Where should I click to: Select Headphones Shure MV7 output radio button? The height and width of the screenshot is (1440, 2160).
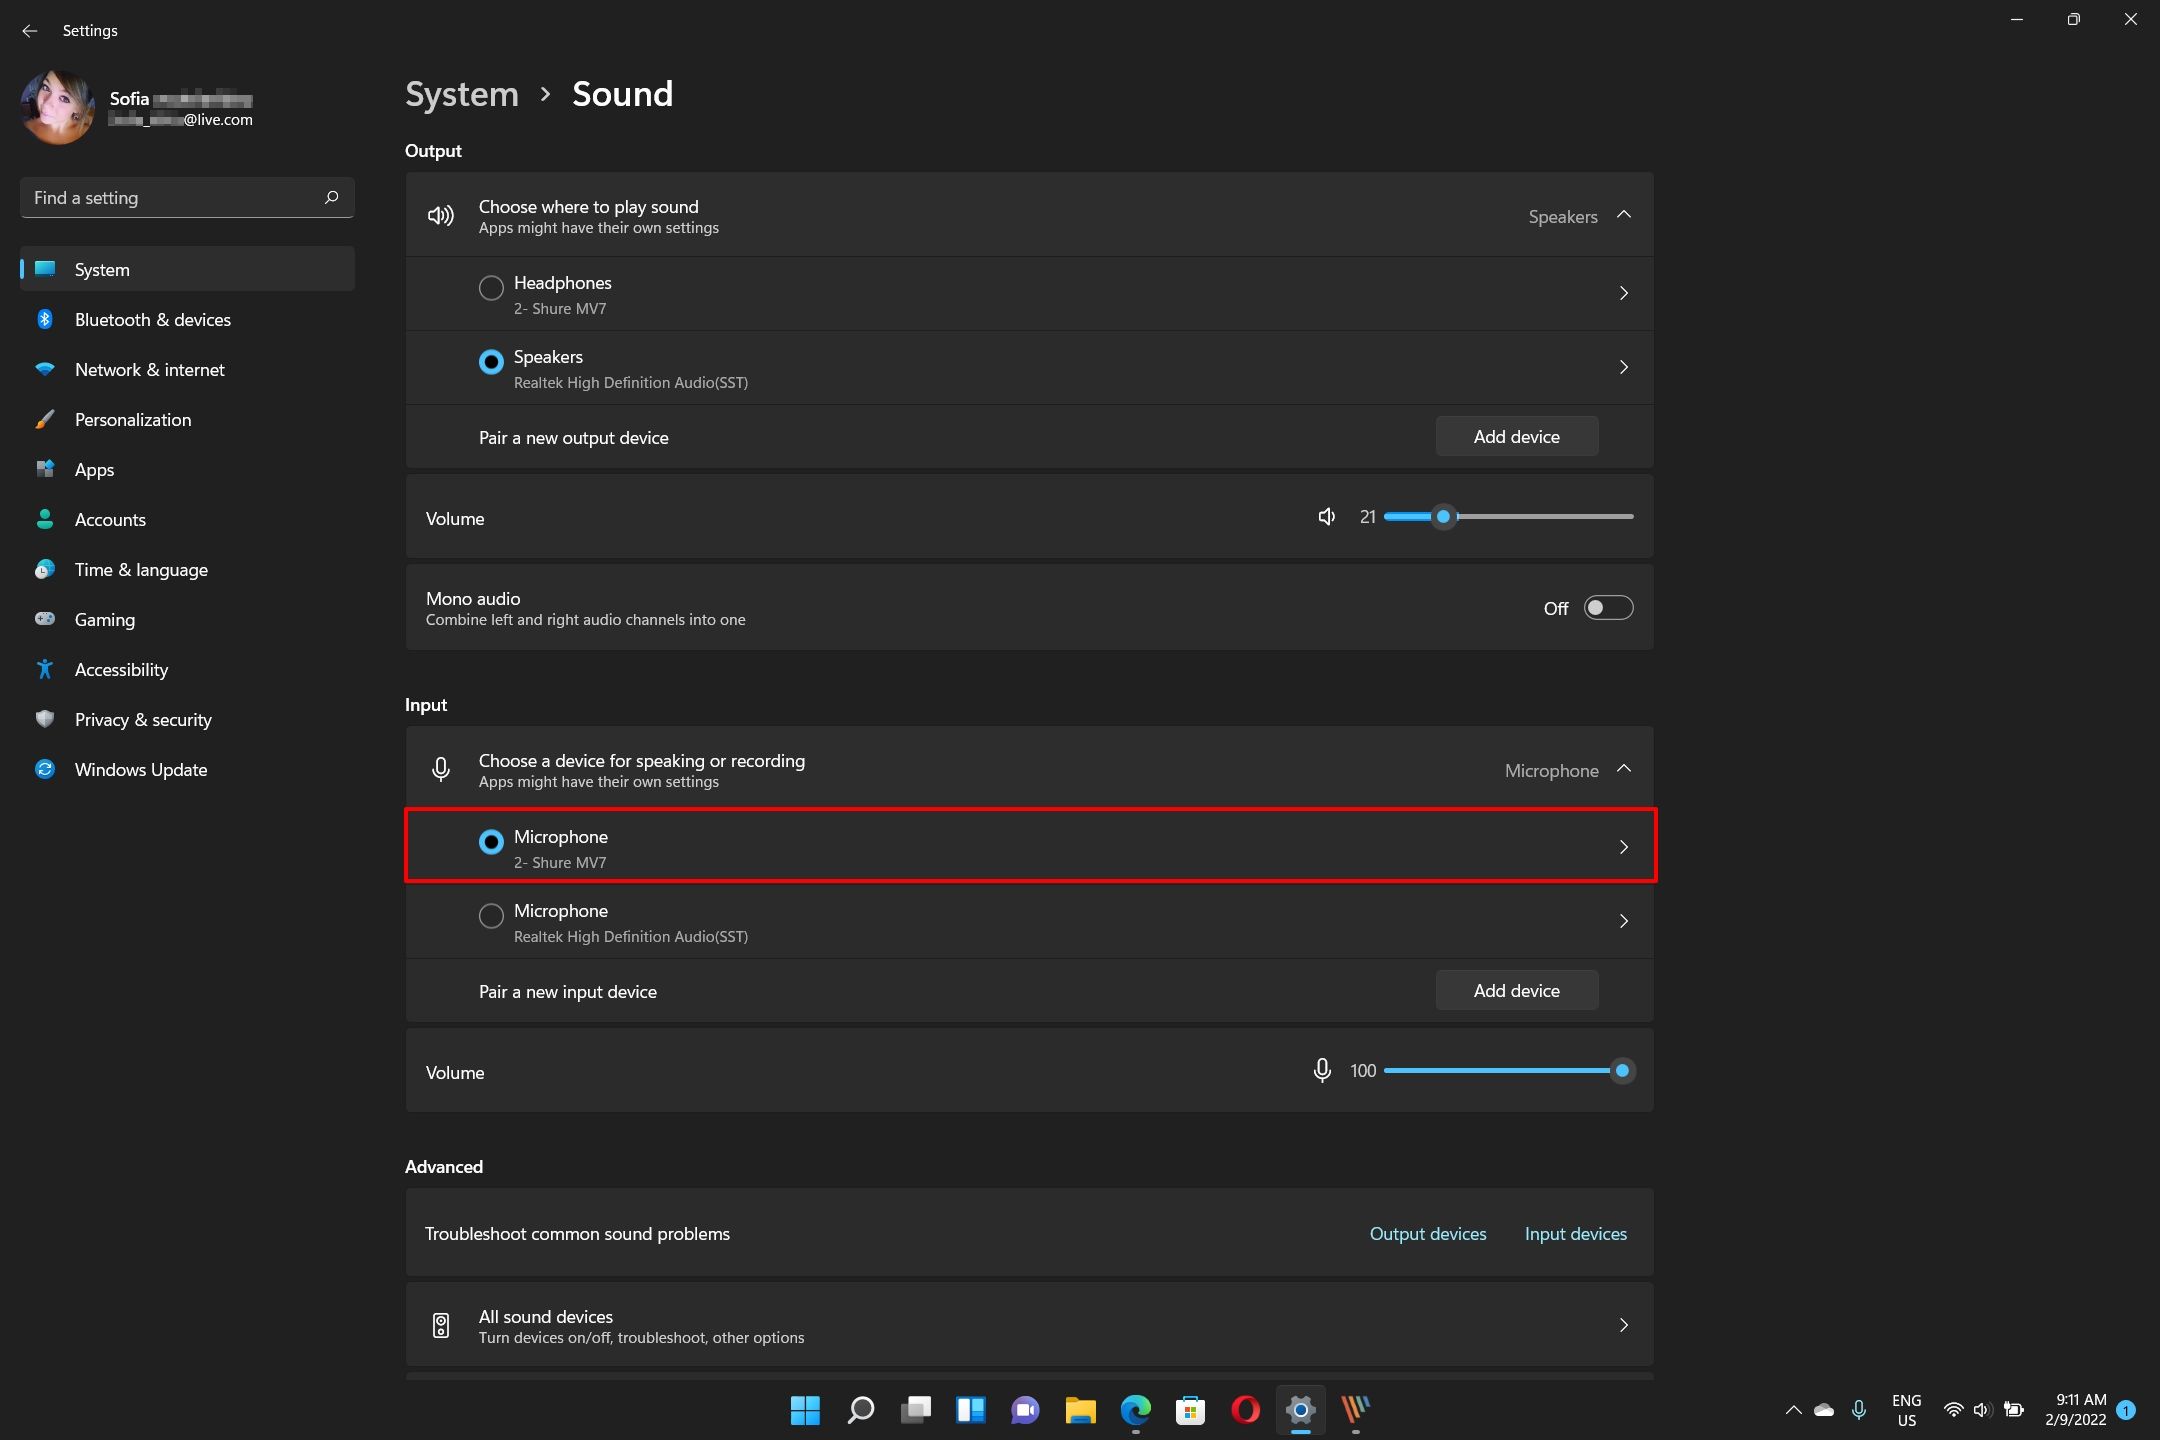coord(491,288)
